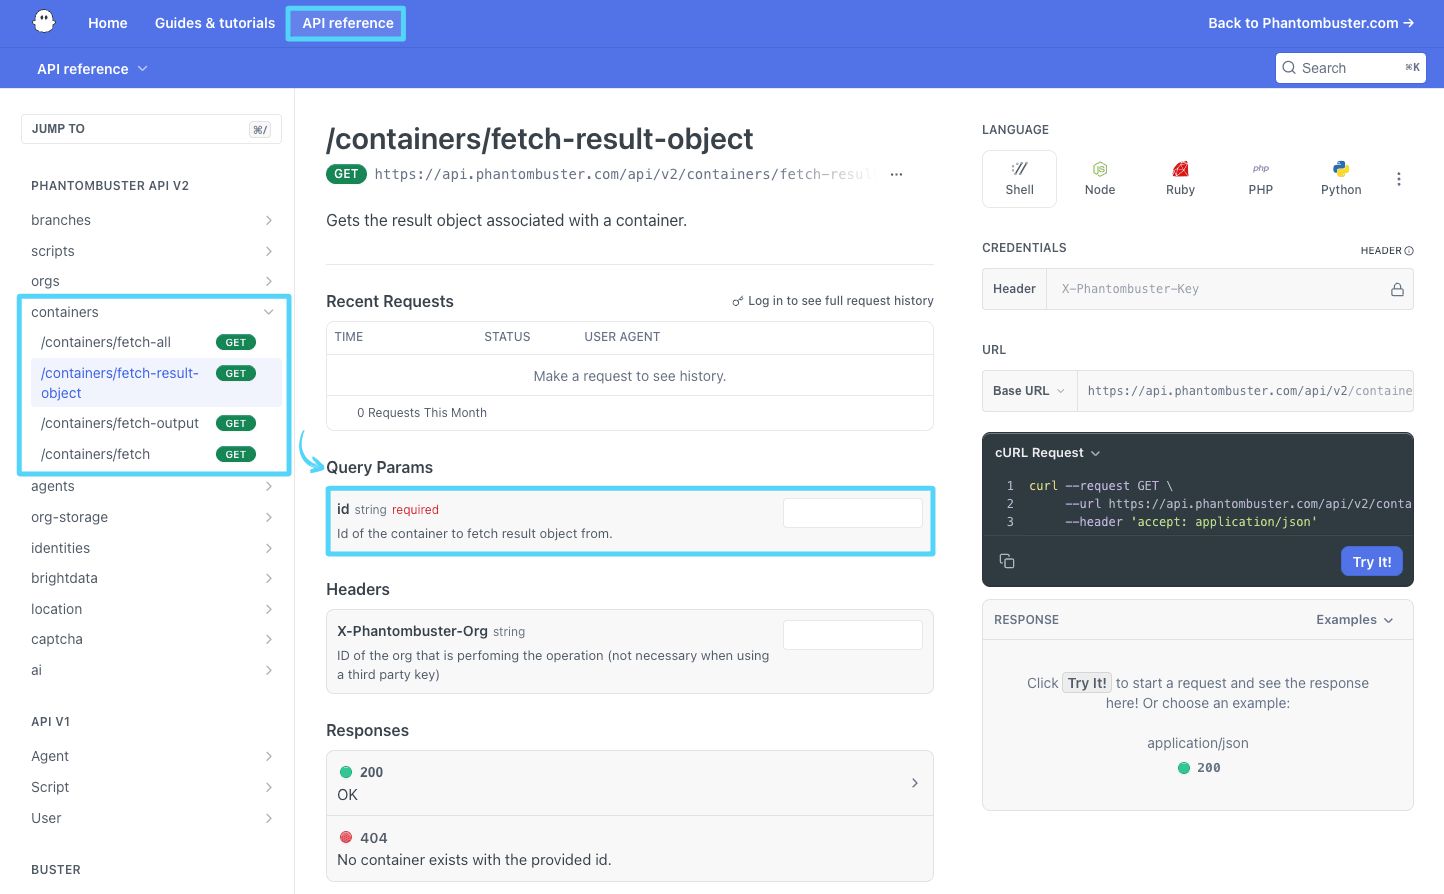Click Back to Phantombuster.com link

1311,23
